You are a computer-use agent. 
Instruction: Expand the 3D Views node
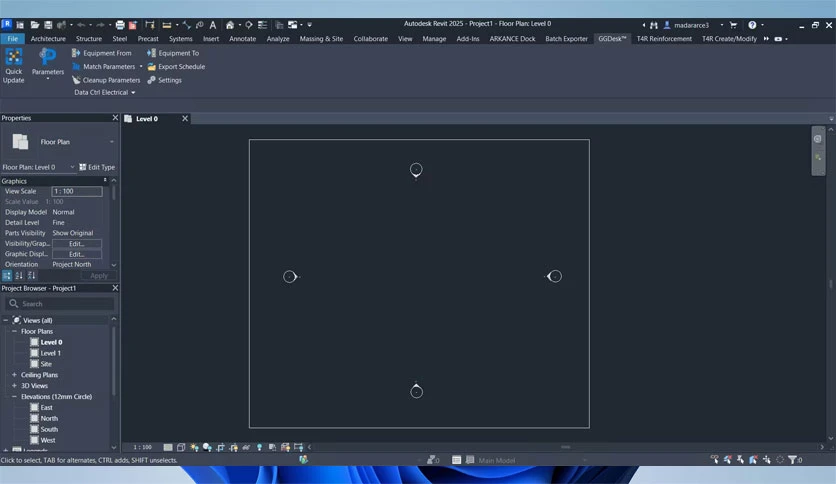point(14,385)
